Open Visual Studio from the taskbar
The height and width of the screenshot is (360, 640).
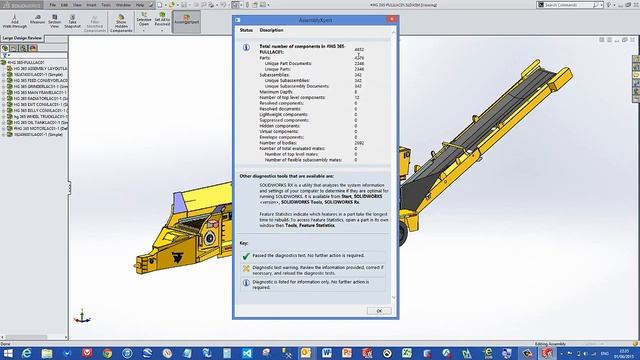pyautogui.click(x=247, y=353)
